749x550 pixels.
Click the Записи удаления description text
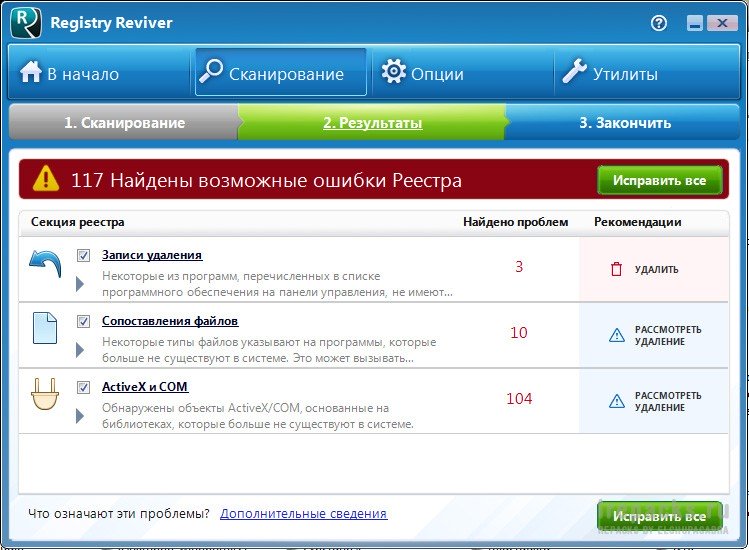[x=277, y=284]
